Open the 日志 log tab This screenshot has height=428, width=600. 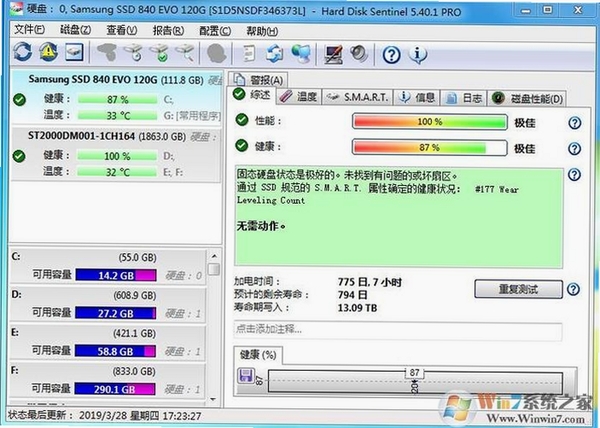pos(464,98)
